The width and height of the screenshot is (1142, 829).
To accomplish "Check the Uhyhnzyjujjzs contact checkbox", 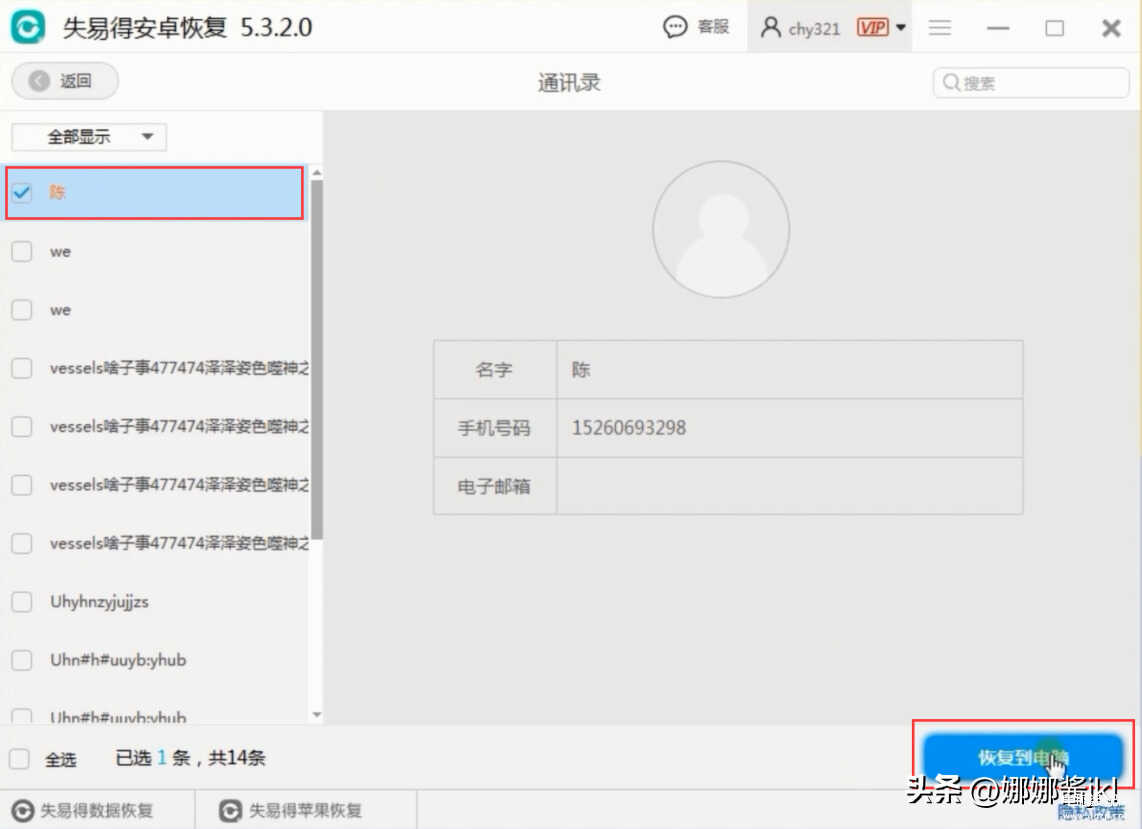I will 22,602.
